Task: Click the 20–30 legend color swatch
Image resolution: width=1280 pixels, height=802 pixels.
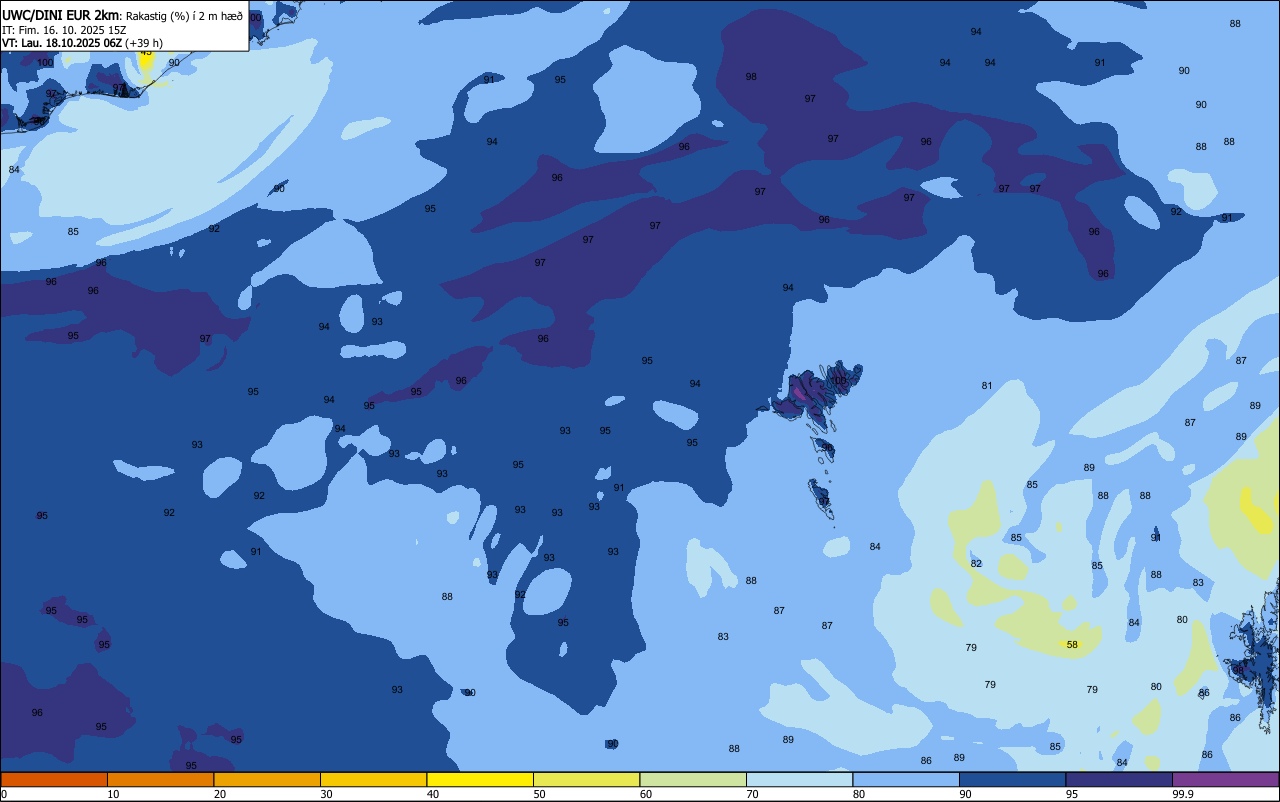Action: point(267,779)
